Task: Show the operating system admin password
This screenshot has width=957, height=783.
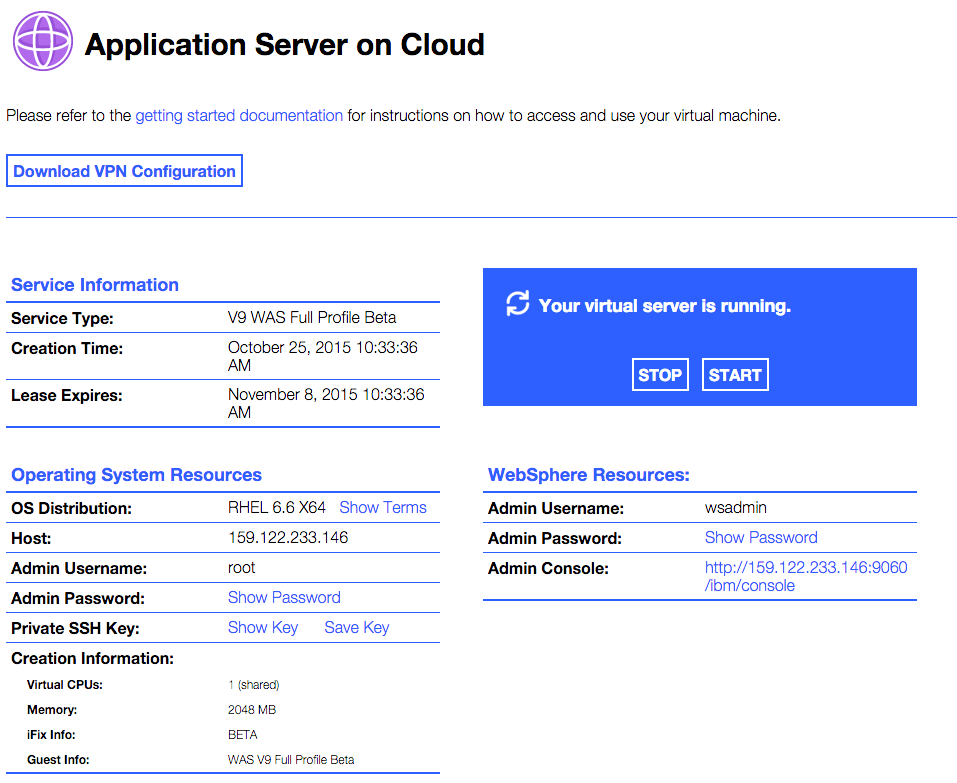Action: (x=284, y=597)
